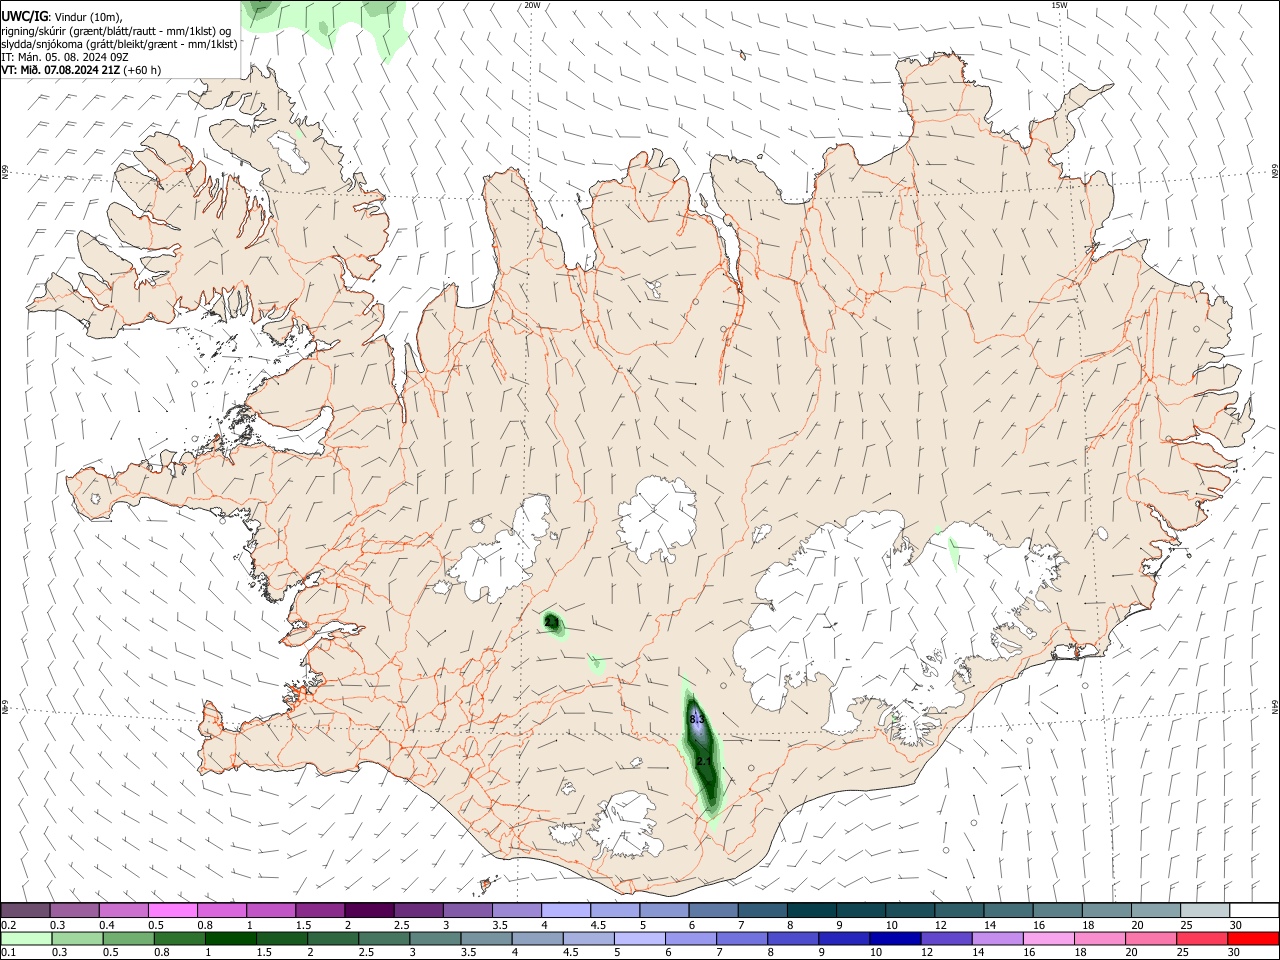Select the crimson 25 swatch in lower legend
Screen dimensions: 1280x960
(x=1202, y=939)
